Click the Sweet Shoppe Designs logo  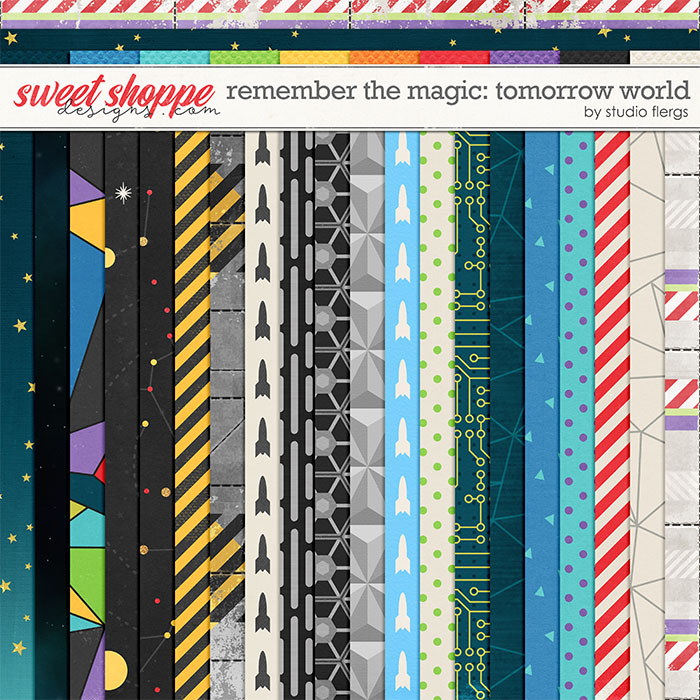click(116, 98)
